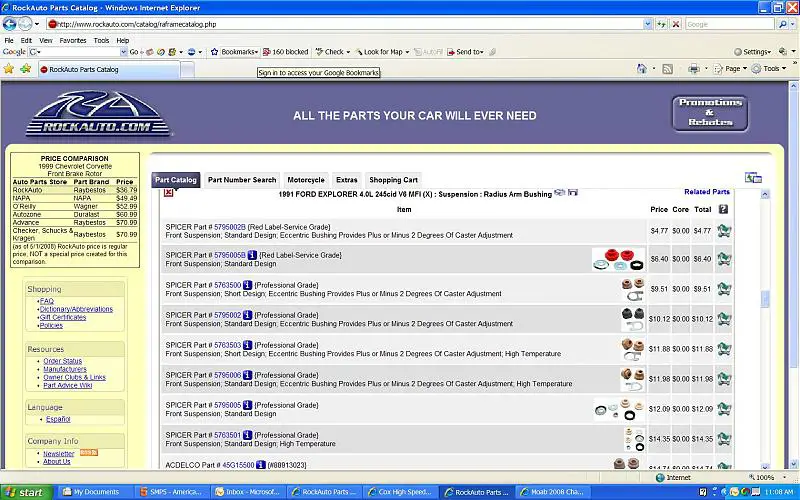The width and height of the screenshot is (800, 500).
Task: Click the Stop loading red X icon
Action: [x=676, y=24]
